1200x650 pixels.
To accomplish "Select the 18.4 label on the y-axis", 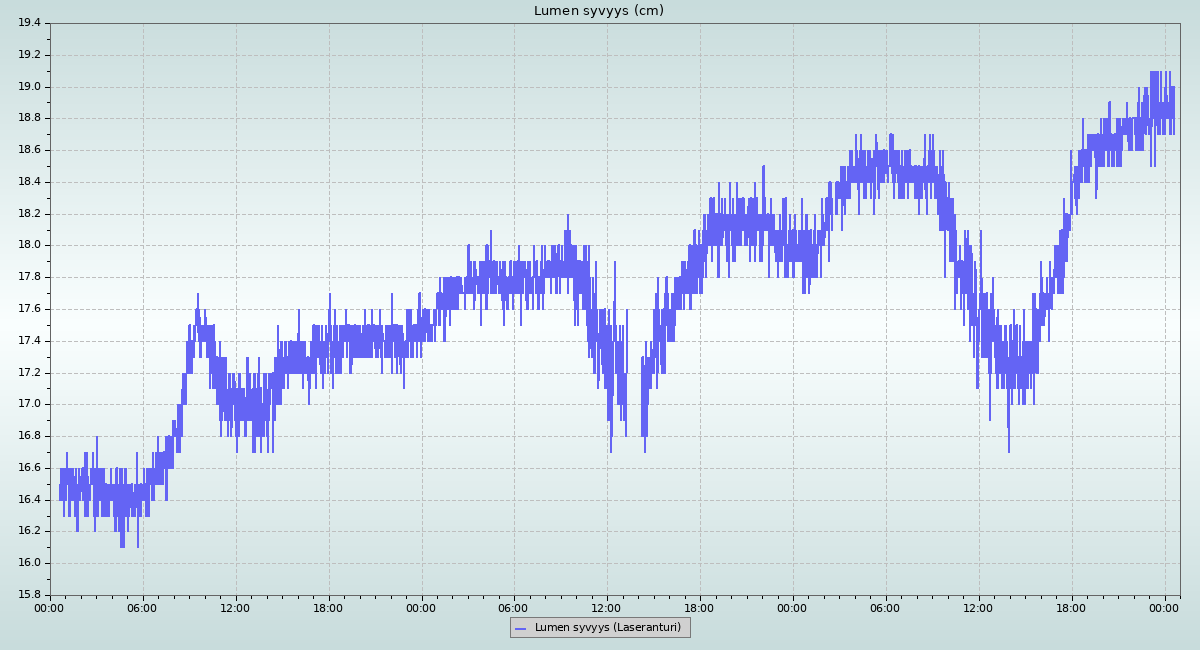I will click(29, 182).
